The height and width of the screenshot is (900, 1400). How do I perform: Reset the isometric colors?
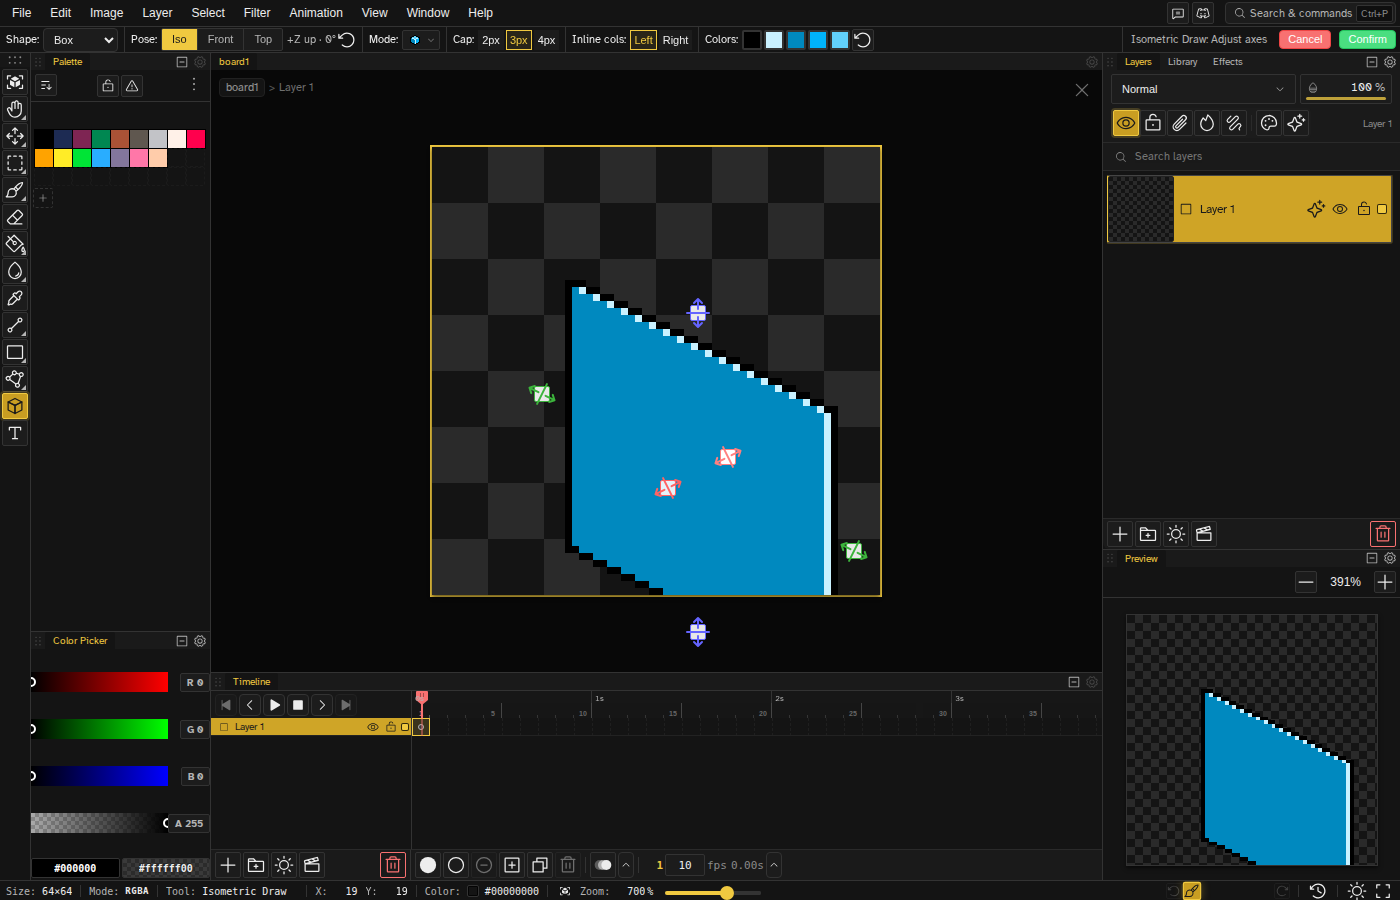tap(863, 40)
